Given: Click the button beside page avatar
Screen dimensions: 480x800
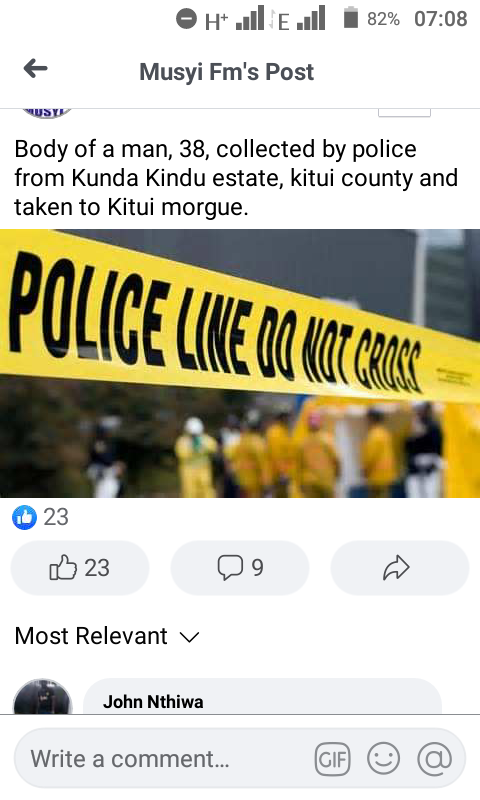Looking at the screenshot, I should pyautogui.click(x=405, y=113).
